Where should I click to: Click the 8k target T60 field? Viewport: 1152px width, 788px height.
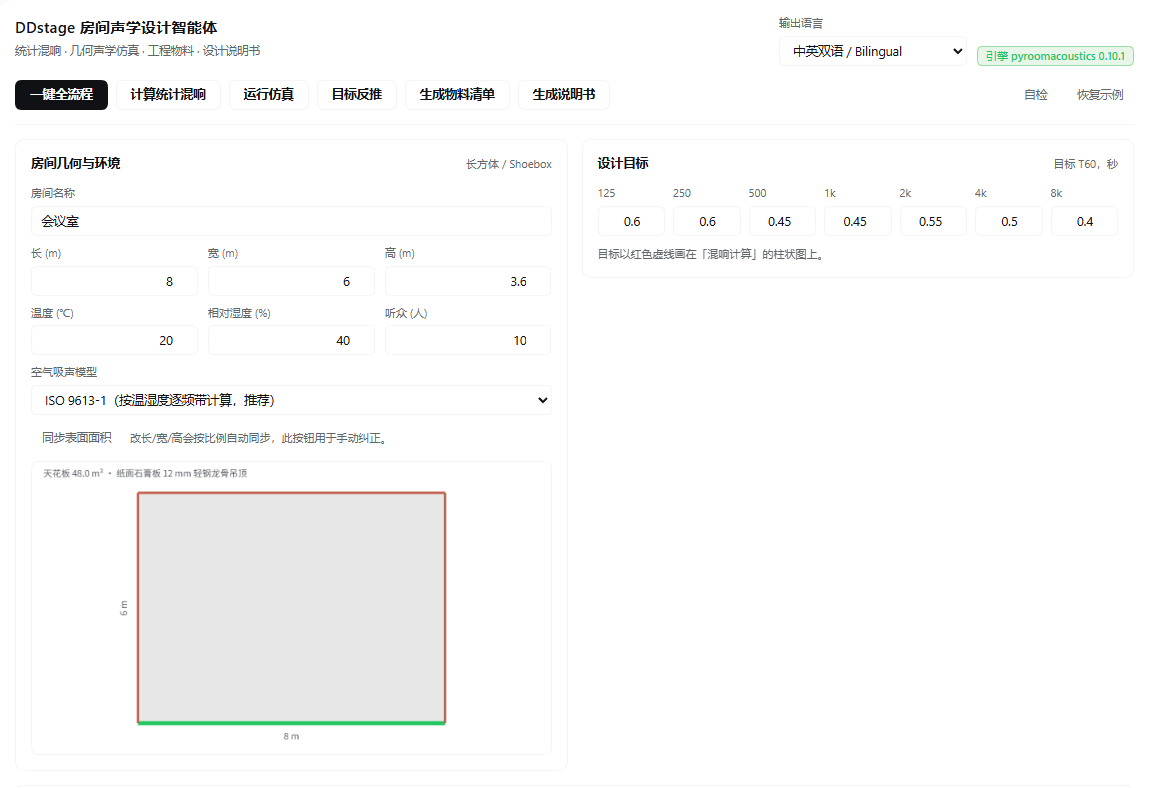click(1084, 221)
